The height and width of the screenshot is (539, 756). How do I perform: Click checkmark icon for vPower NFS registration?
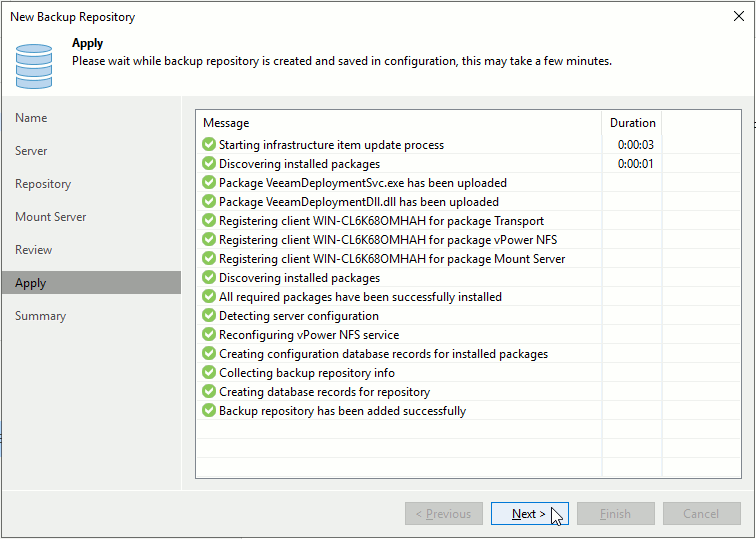pos(209,240)
